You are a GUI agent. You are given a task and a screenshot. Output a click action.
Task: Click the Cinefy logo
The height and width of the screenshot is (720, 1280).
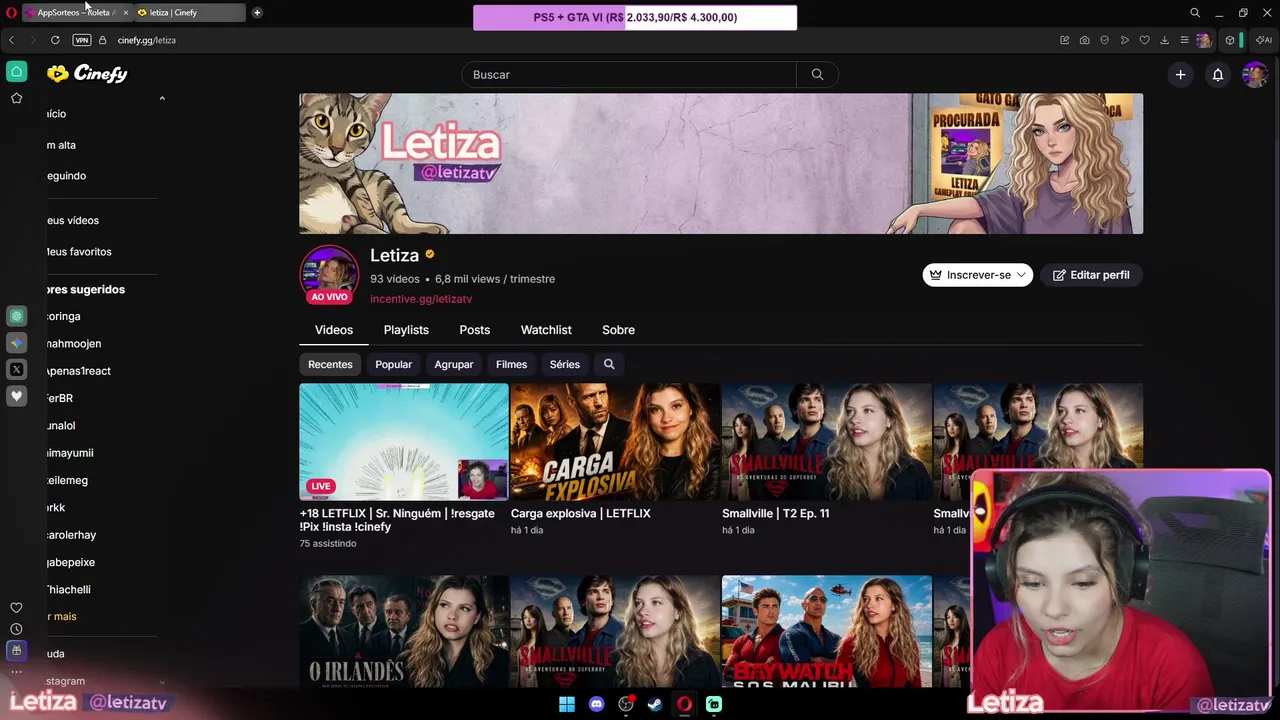click(x=87, y=73)
